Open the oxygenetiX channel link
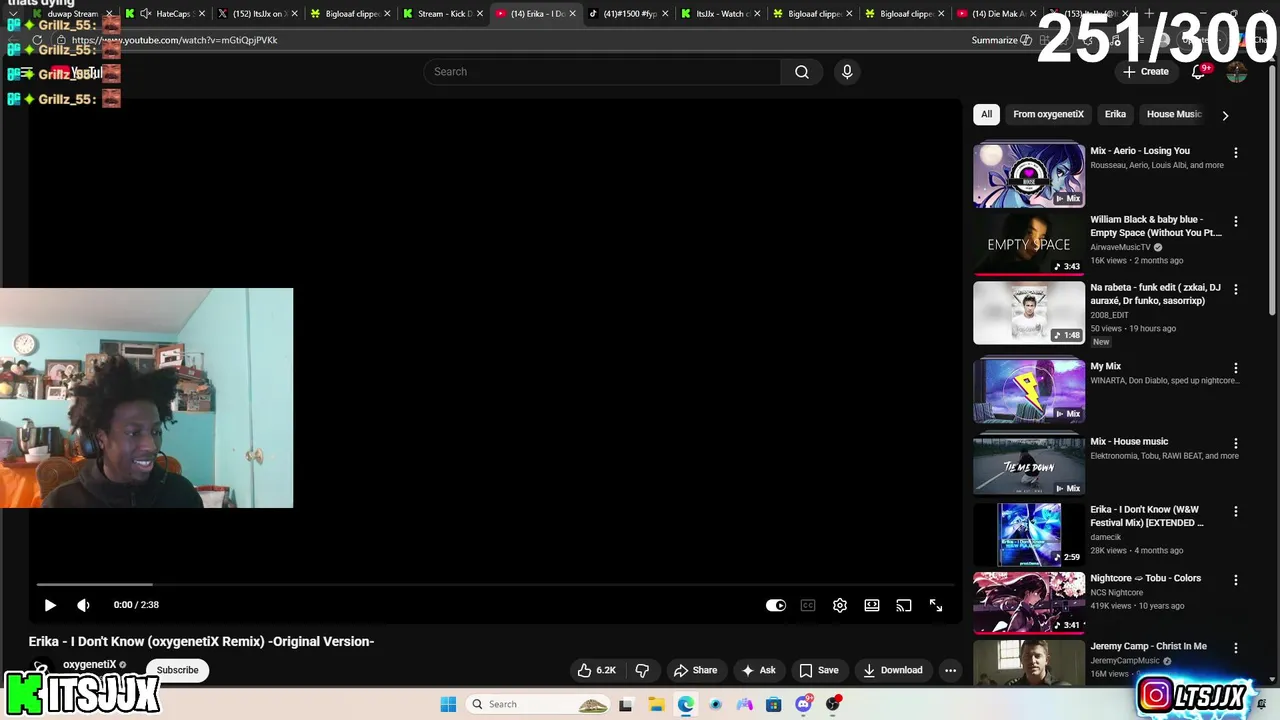This screenshot has height=720, width=1280. click(90, 664)
